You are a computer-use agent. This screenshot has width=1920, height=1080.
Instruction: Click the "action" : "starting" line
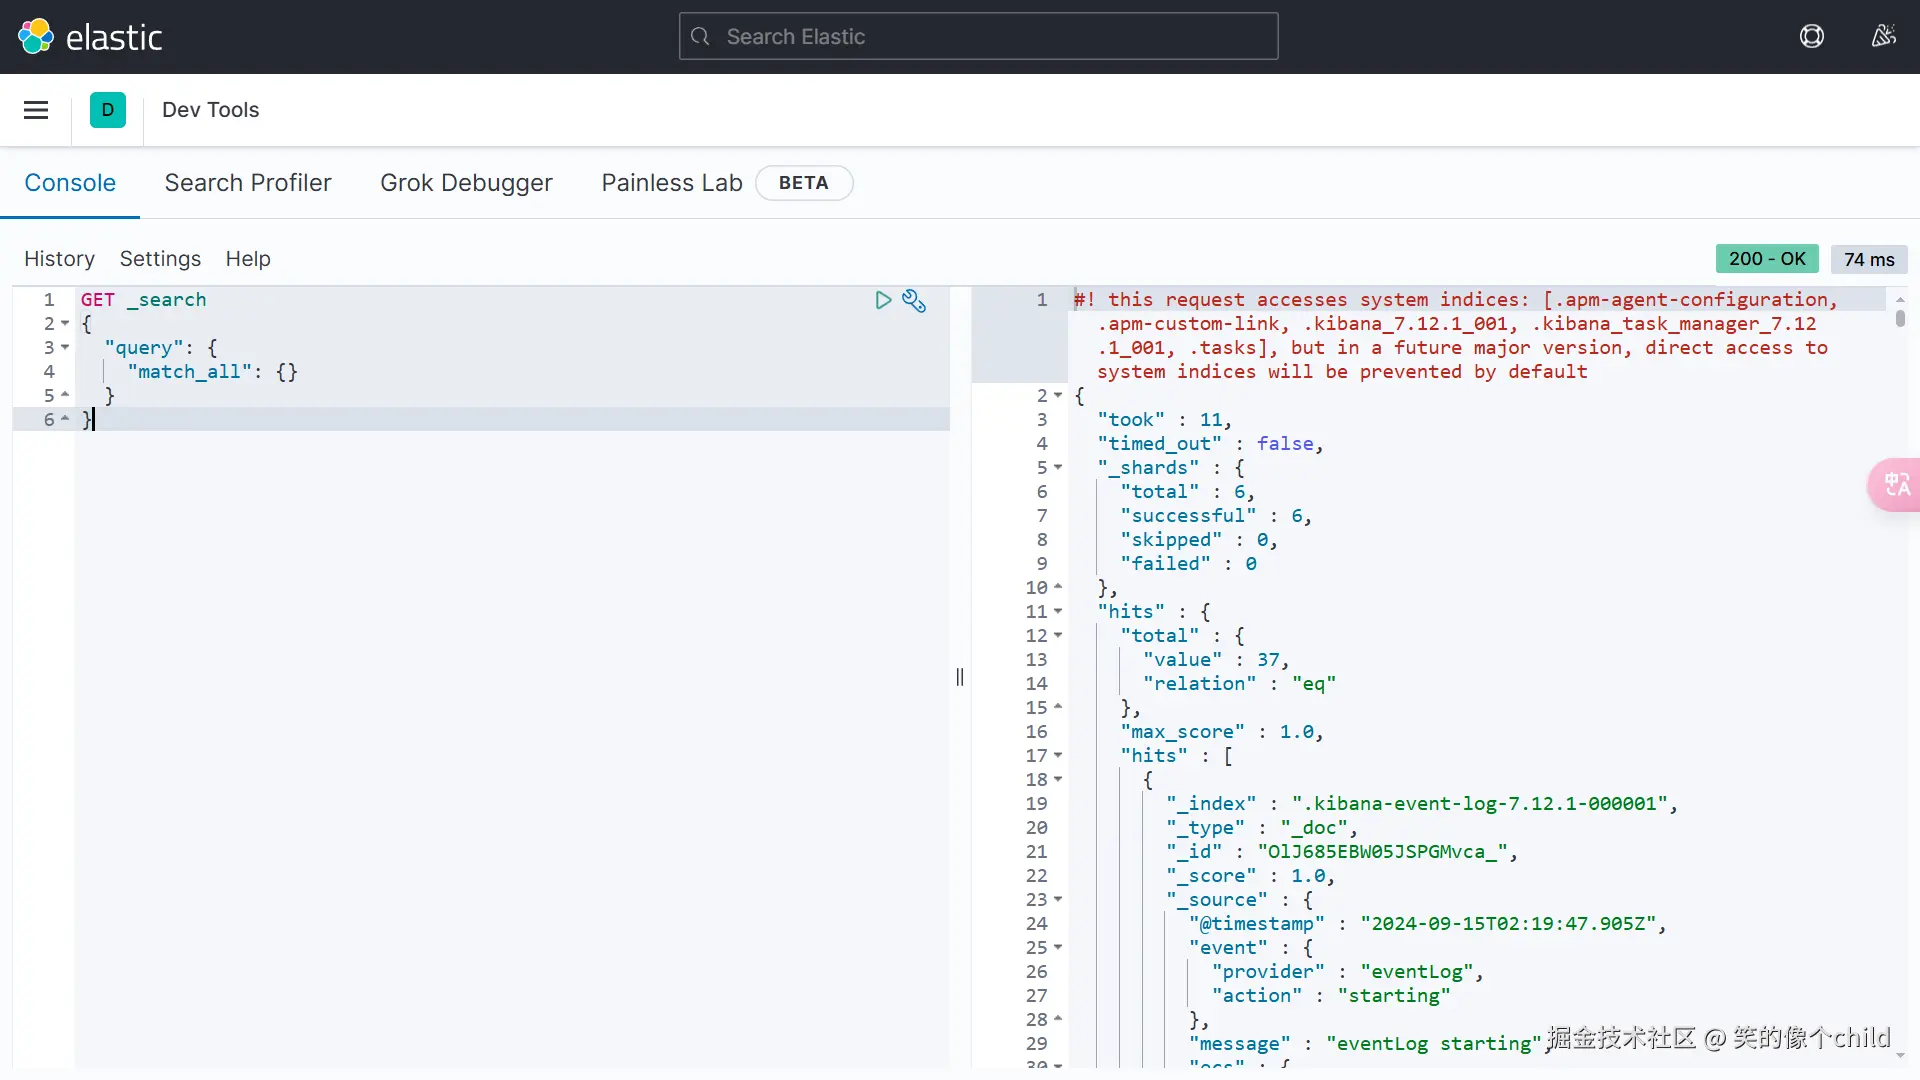(1331, 996)
